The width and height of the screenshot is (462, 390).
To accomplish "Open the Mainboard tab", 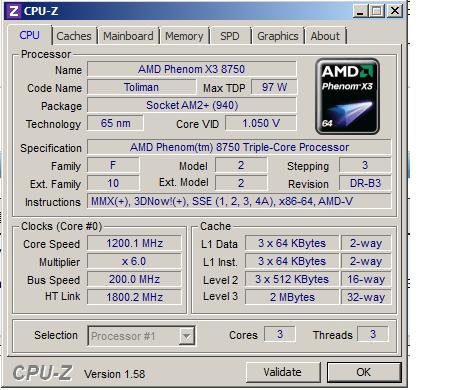I will tap(128, 36).
